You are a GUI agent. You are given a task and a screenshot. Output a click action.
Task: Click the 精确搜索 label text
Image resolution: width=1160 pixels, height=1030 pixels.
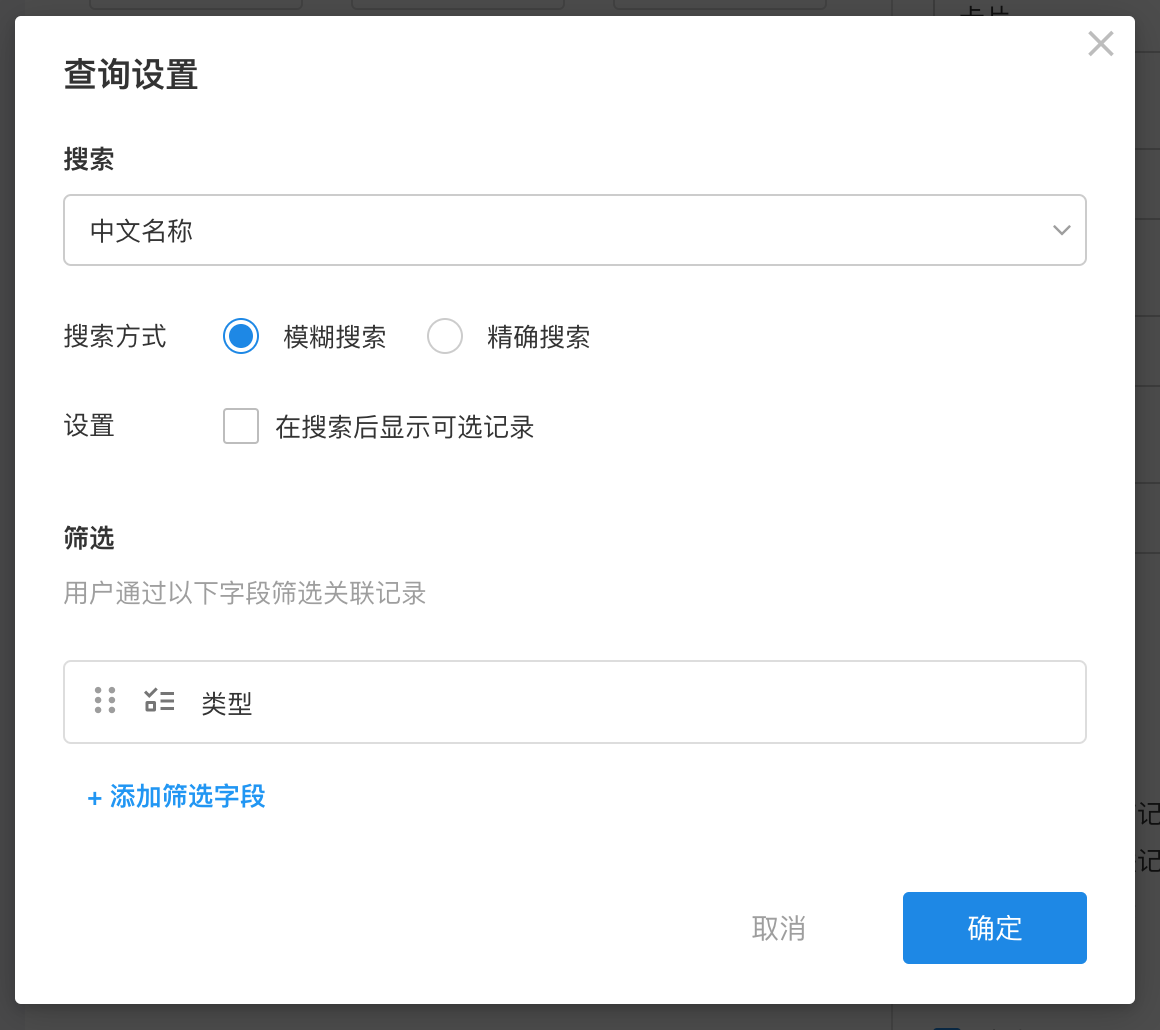539,337
